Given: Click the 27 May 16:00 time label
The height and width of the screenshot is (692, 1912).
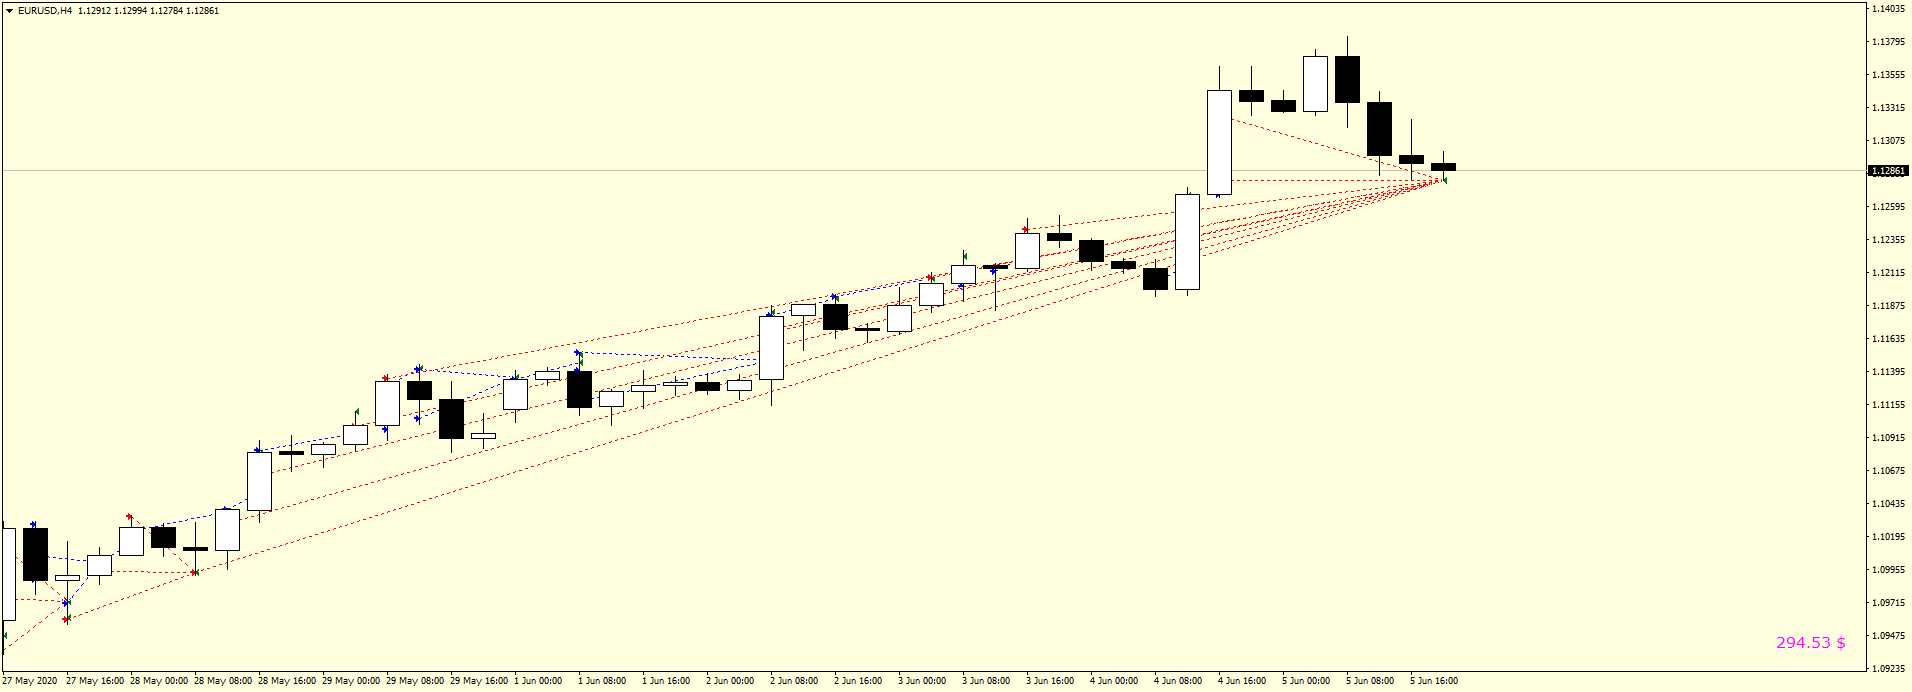Looking at the screenshot, I should point(95,681).
